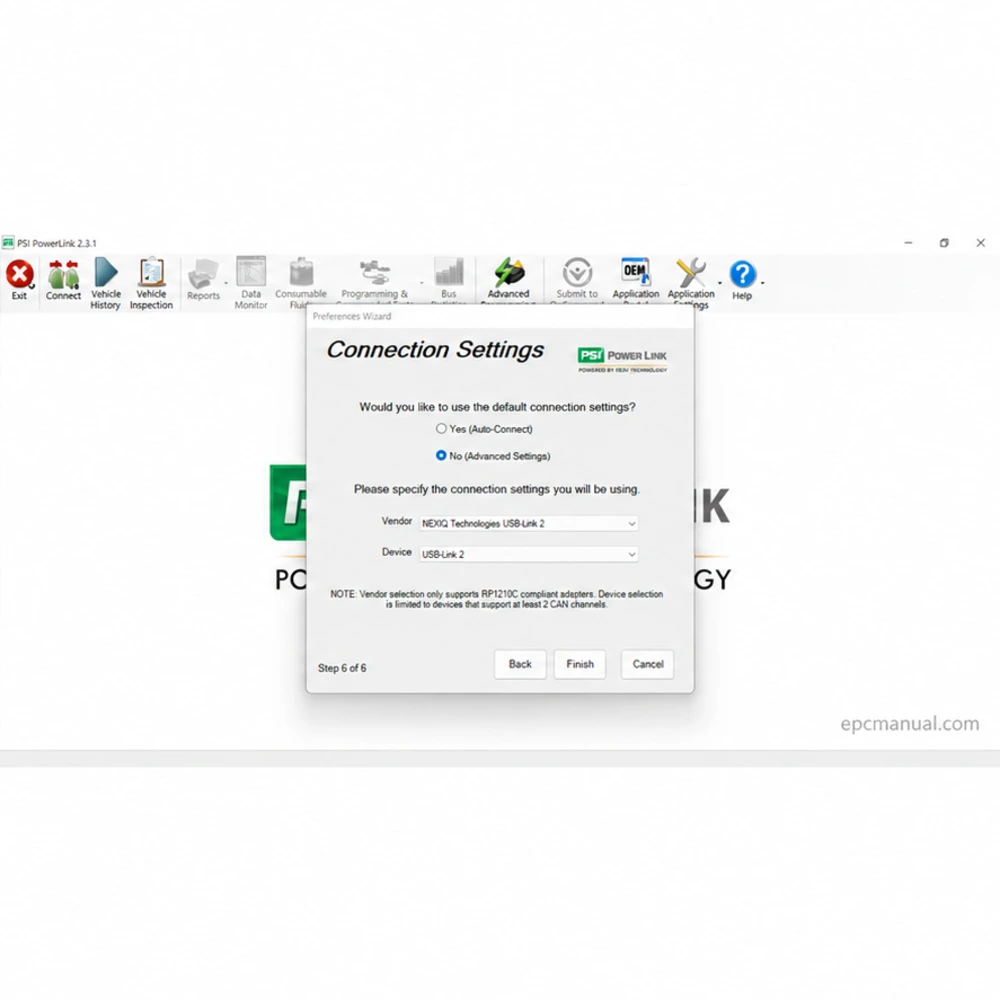Click the 'Preferences Wizard' dialog title
This screenshot has width=1000, height=1000.
(x=351, y=316)
